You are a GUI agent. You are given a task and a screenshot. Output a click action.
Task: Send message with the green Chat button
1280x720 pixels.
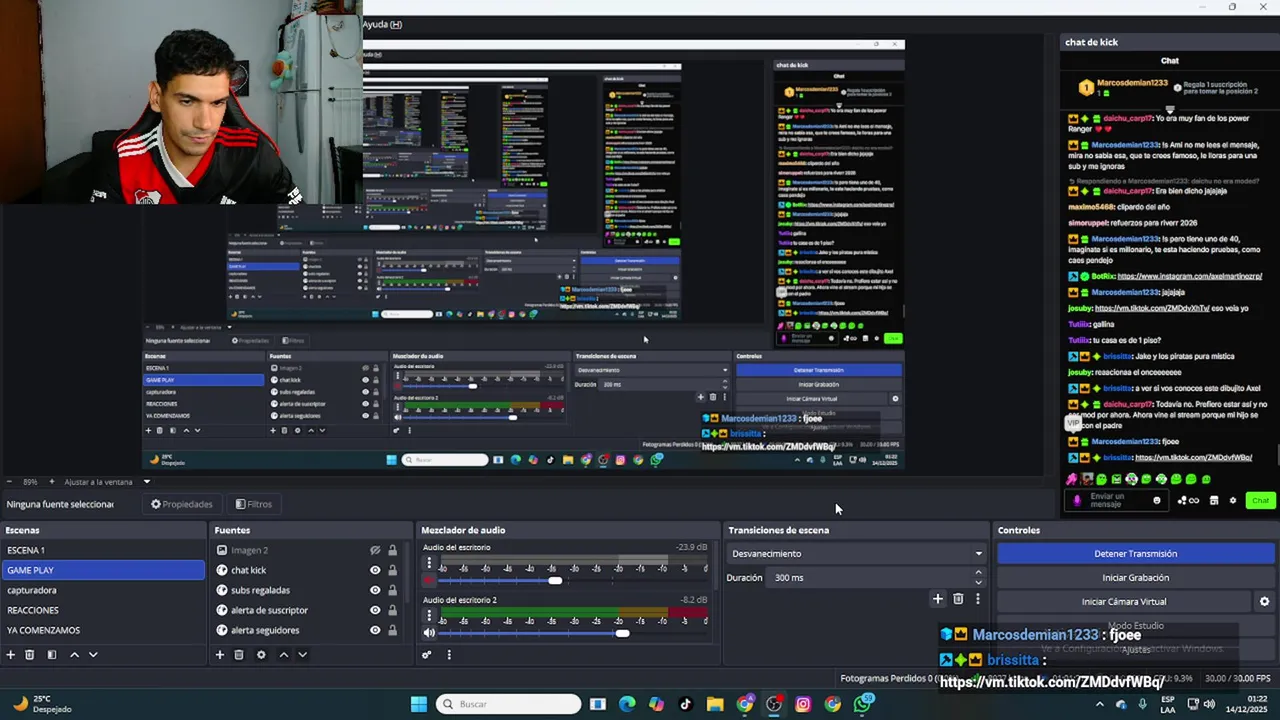click(x=1260, y=501)
